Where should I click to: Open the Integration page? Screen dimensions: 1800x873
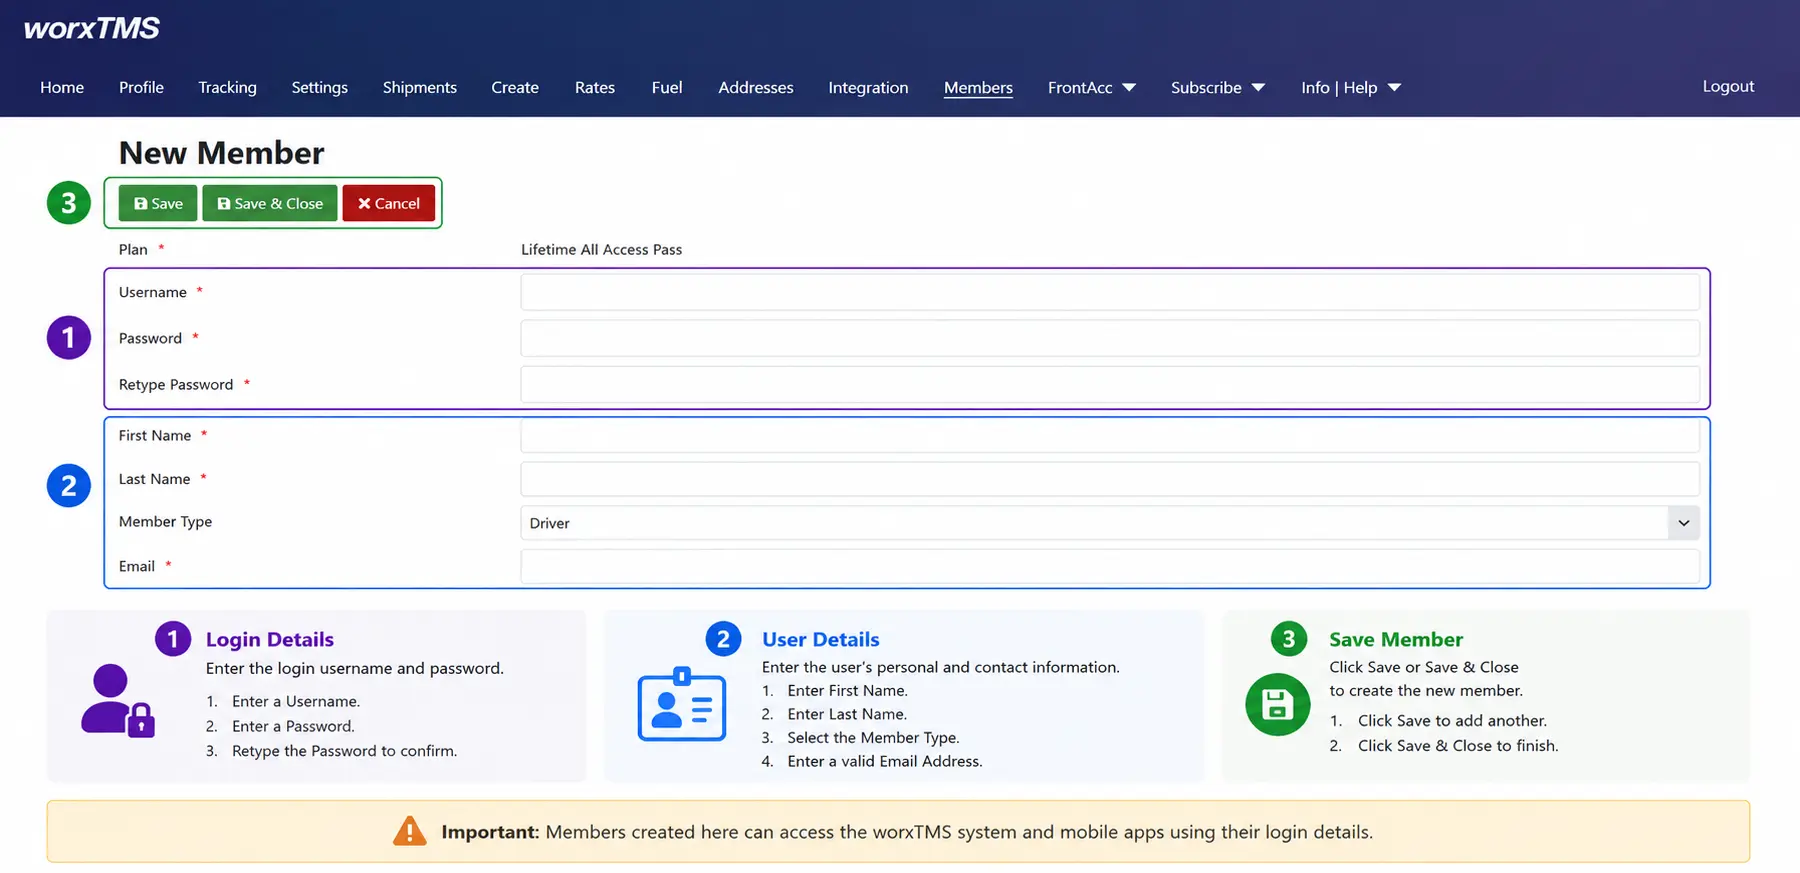pos(868,87)
